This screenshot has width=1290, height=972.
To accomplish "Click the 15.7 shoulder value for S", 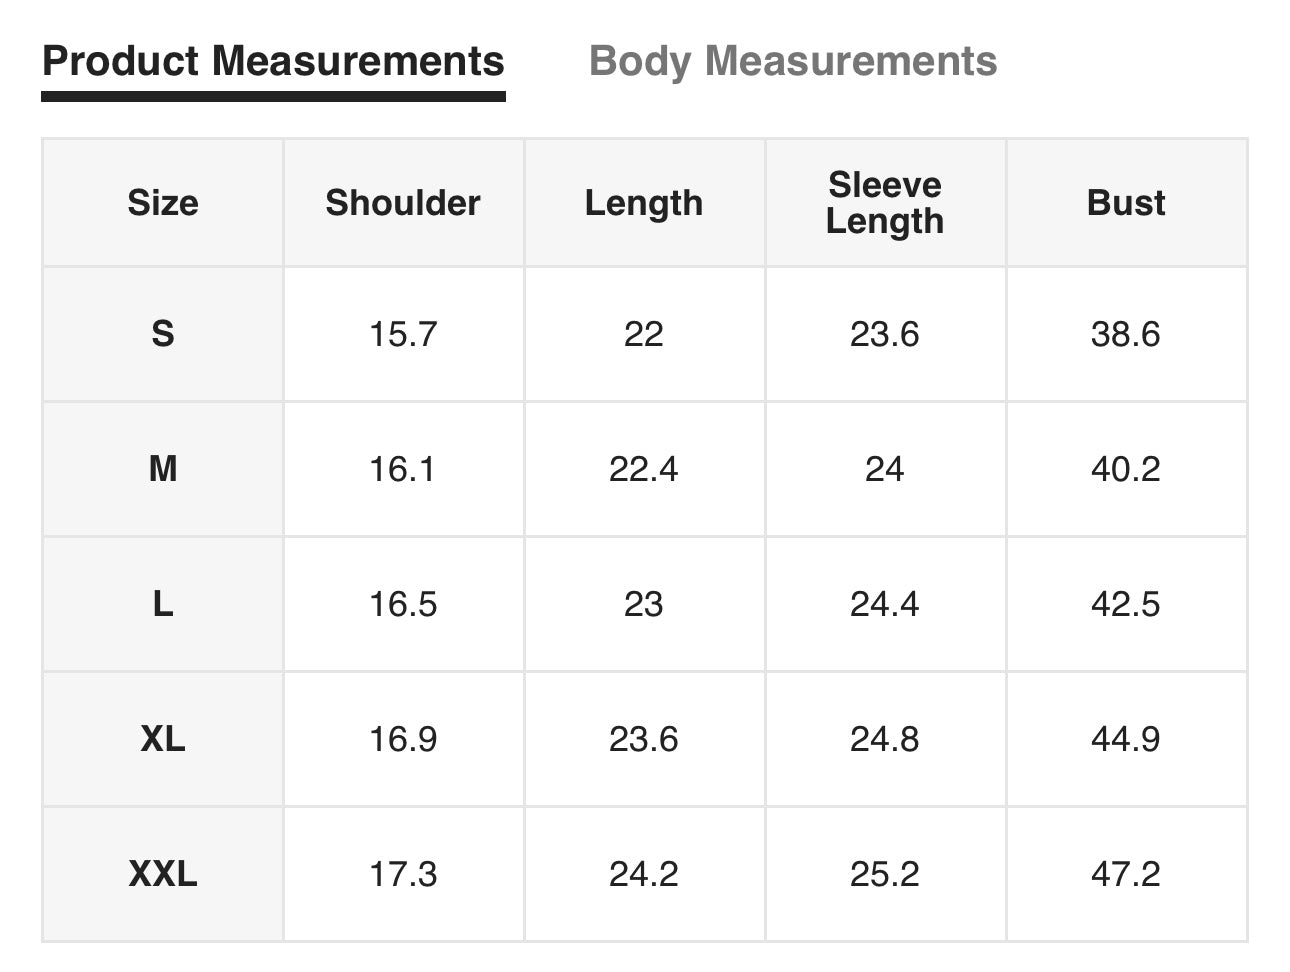I will (403, 333).
